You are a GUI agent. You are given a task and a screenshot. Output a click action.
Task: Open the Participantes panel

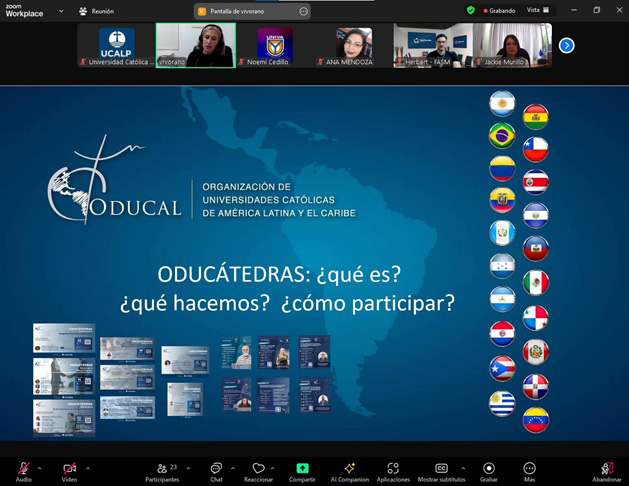pyautogui.click(x=162, y=472)
